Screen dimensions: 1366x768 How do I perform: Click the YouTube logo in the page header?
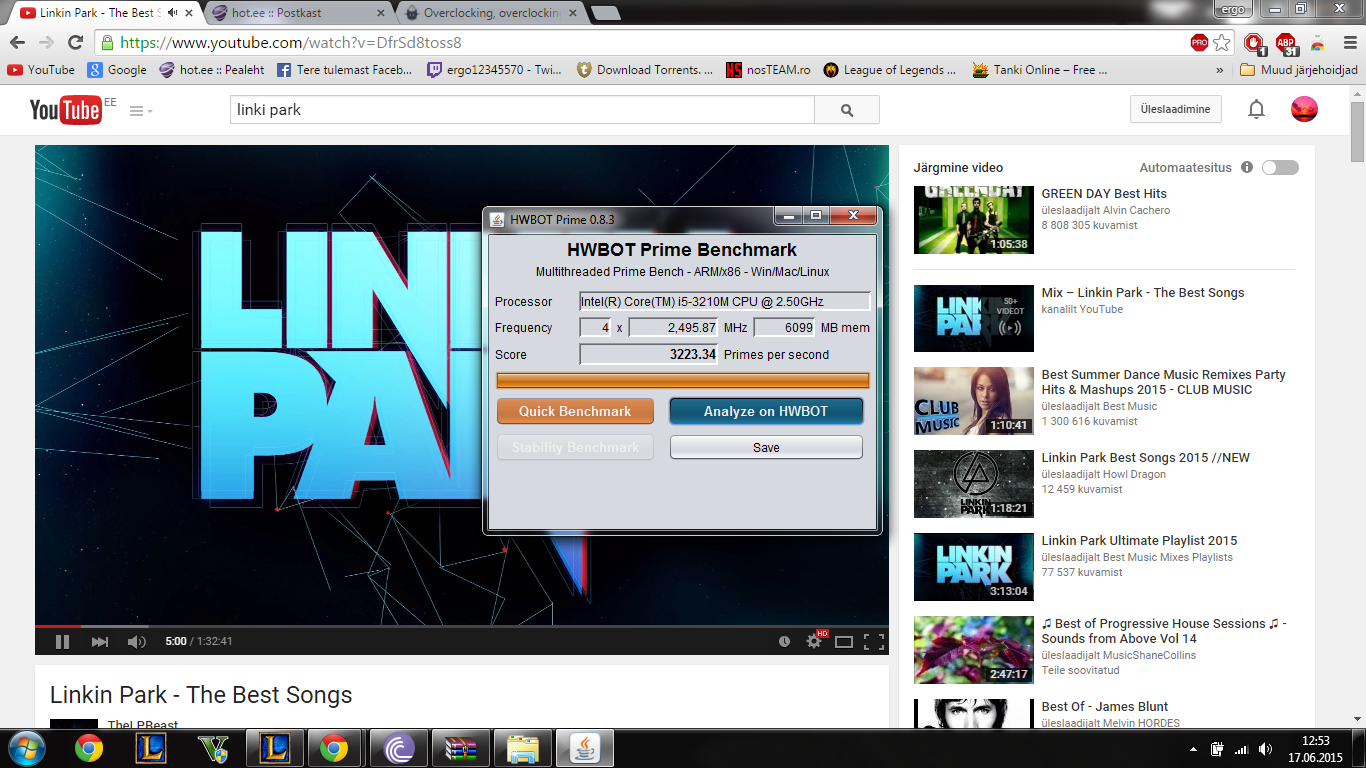pyautogui.click(x=66, y=110)
